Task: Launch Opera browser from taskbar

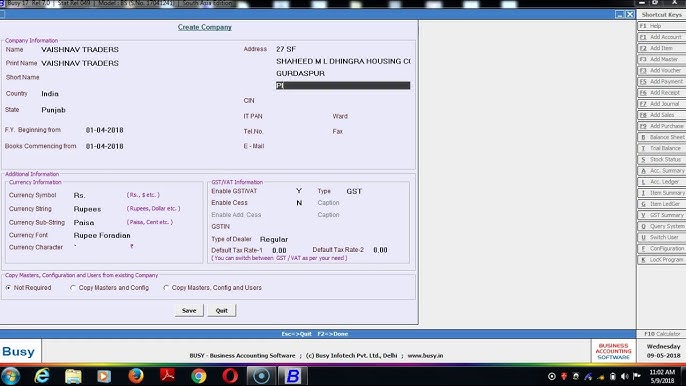Action: pos(230,376)
